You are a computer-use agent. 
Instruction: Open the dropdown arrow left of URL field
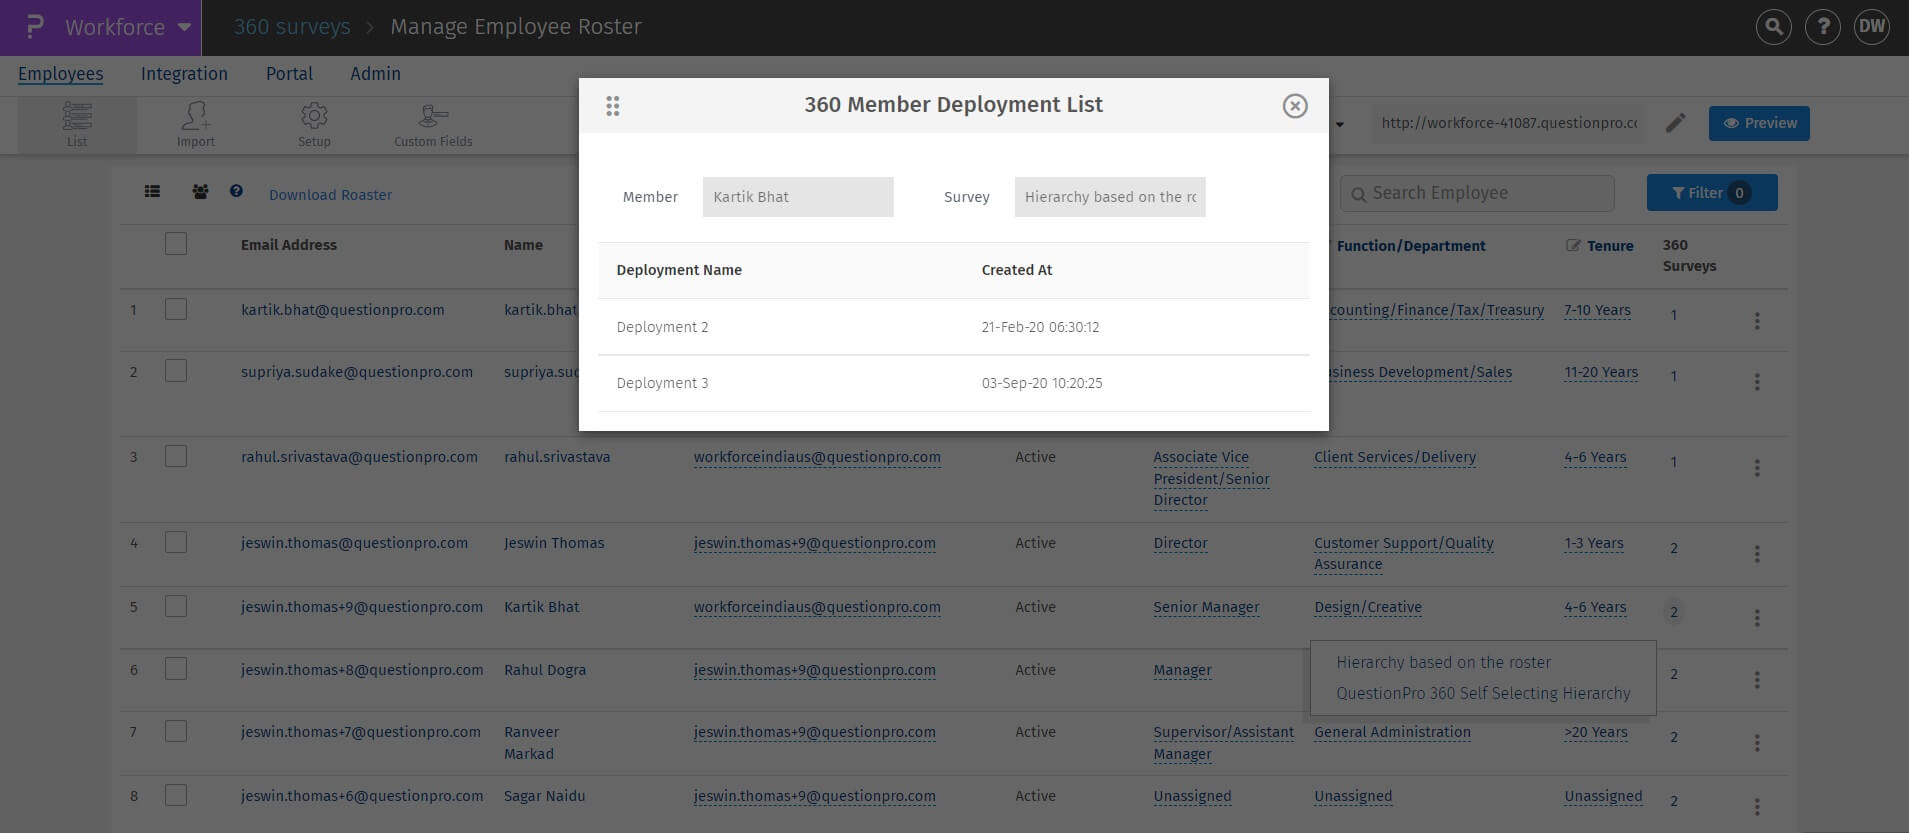1340,124
